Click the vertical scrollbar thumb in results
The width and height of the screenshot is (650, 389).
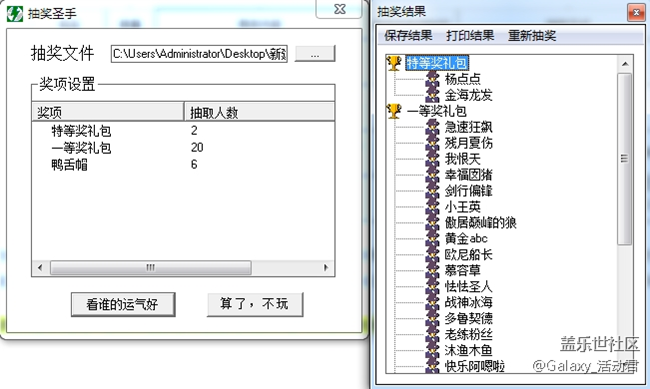pos(625,159)
